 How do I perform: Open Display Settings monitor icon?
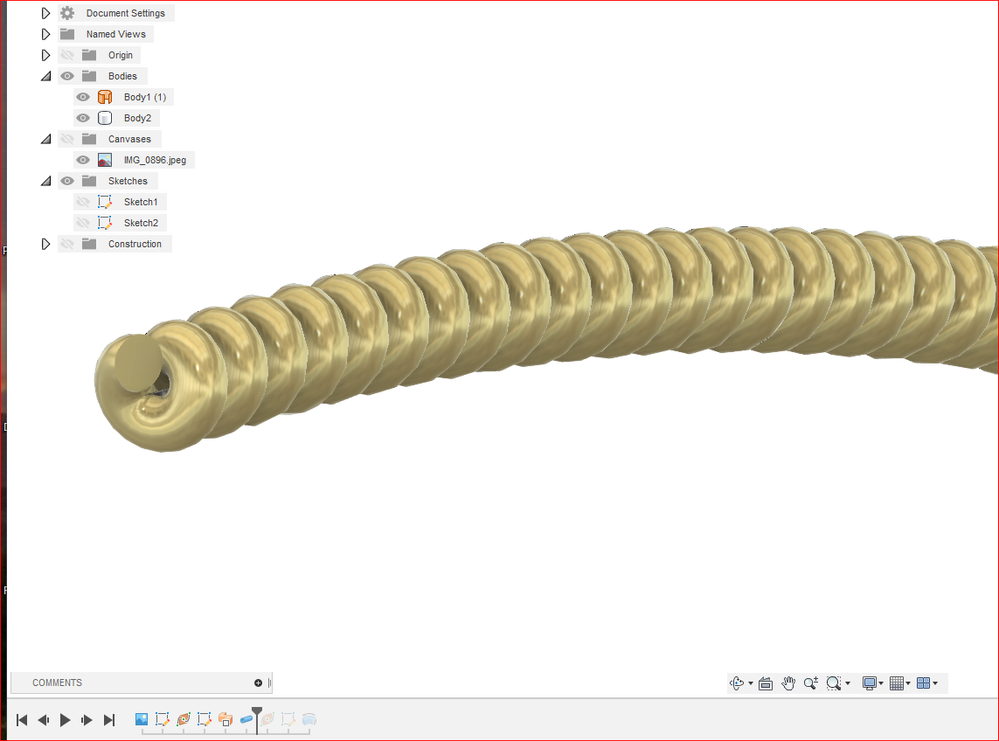(869, 683)
